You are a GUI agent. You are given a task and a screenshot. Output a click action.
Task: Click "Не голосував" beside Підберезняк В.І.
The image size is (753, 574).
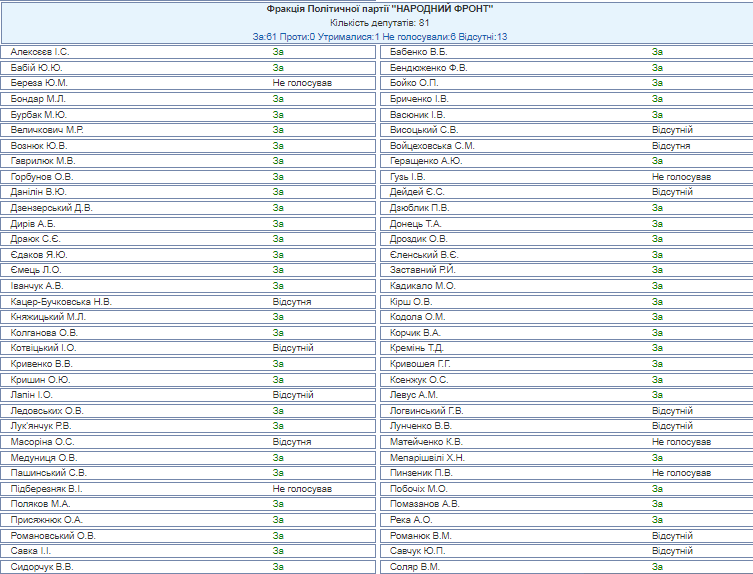pyautogui.click(x=302, y=489)
